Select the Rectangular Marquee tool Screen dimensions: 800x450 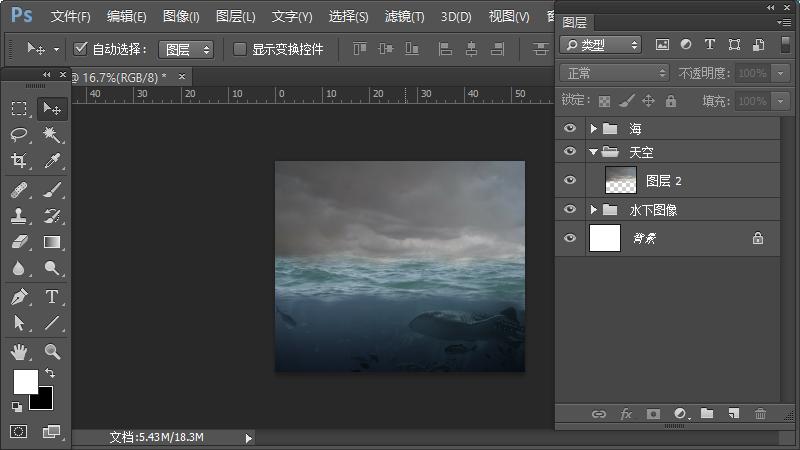tap(19, 108)
